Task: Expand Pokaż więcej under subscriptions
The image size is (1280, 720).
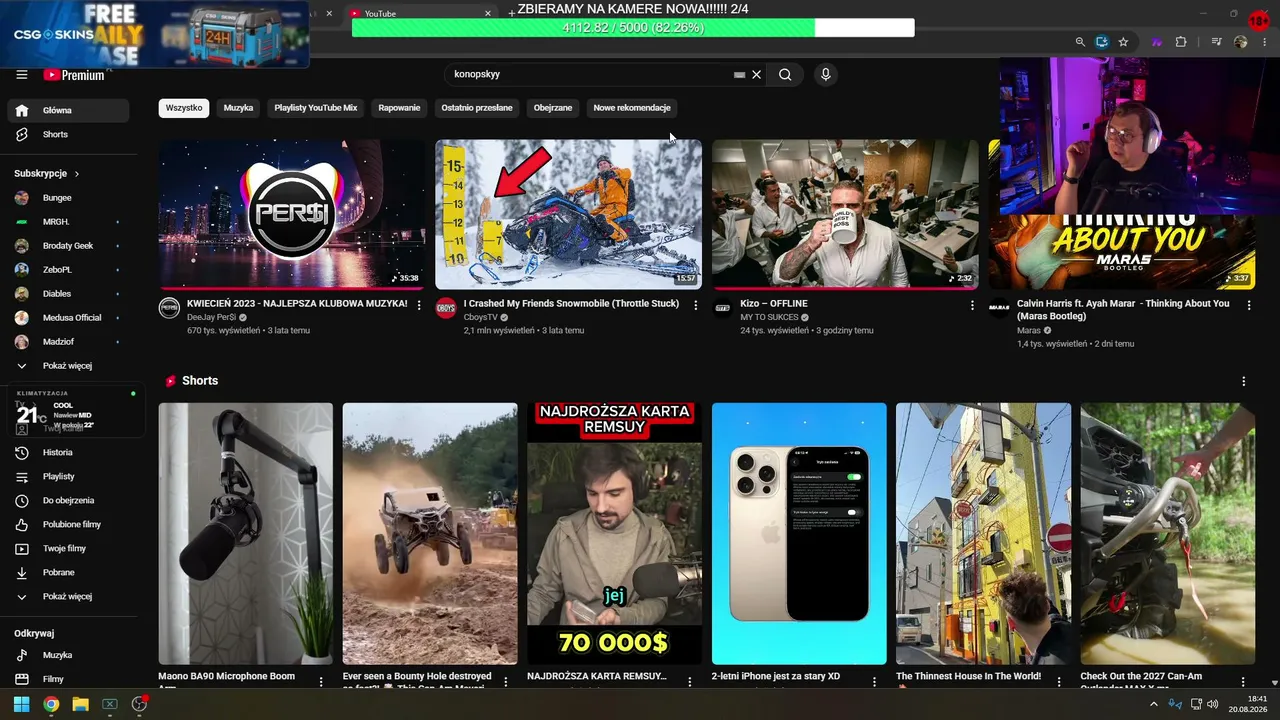Action: click(x=68, y=366)
